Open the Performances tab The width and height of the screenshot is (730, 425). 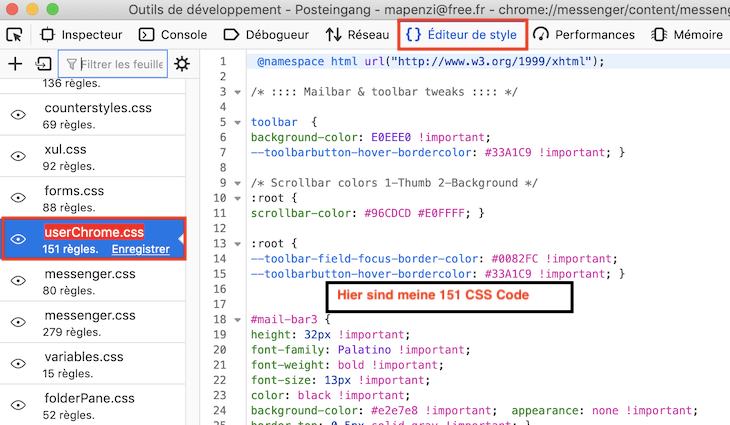584,35
